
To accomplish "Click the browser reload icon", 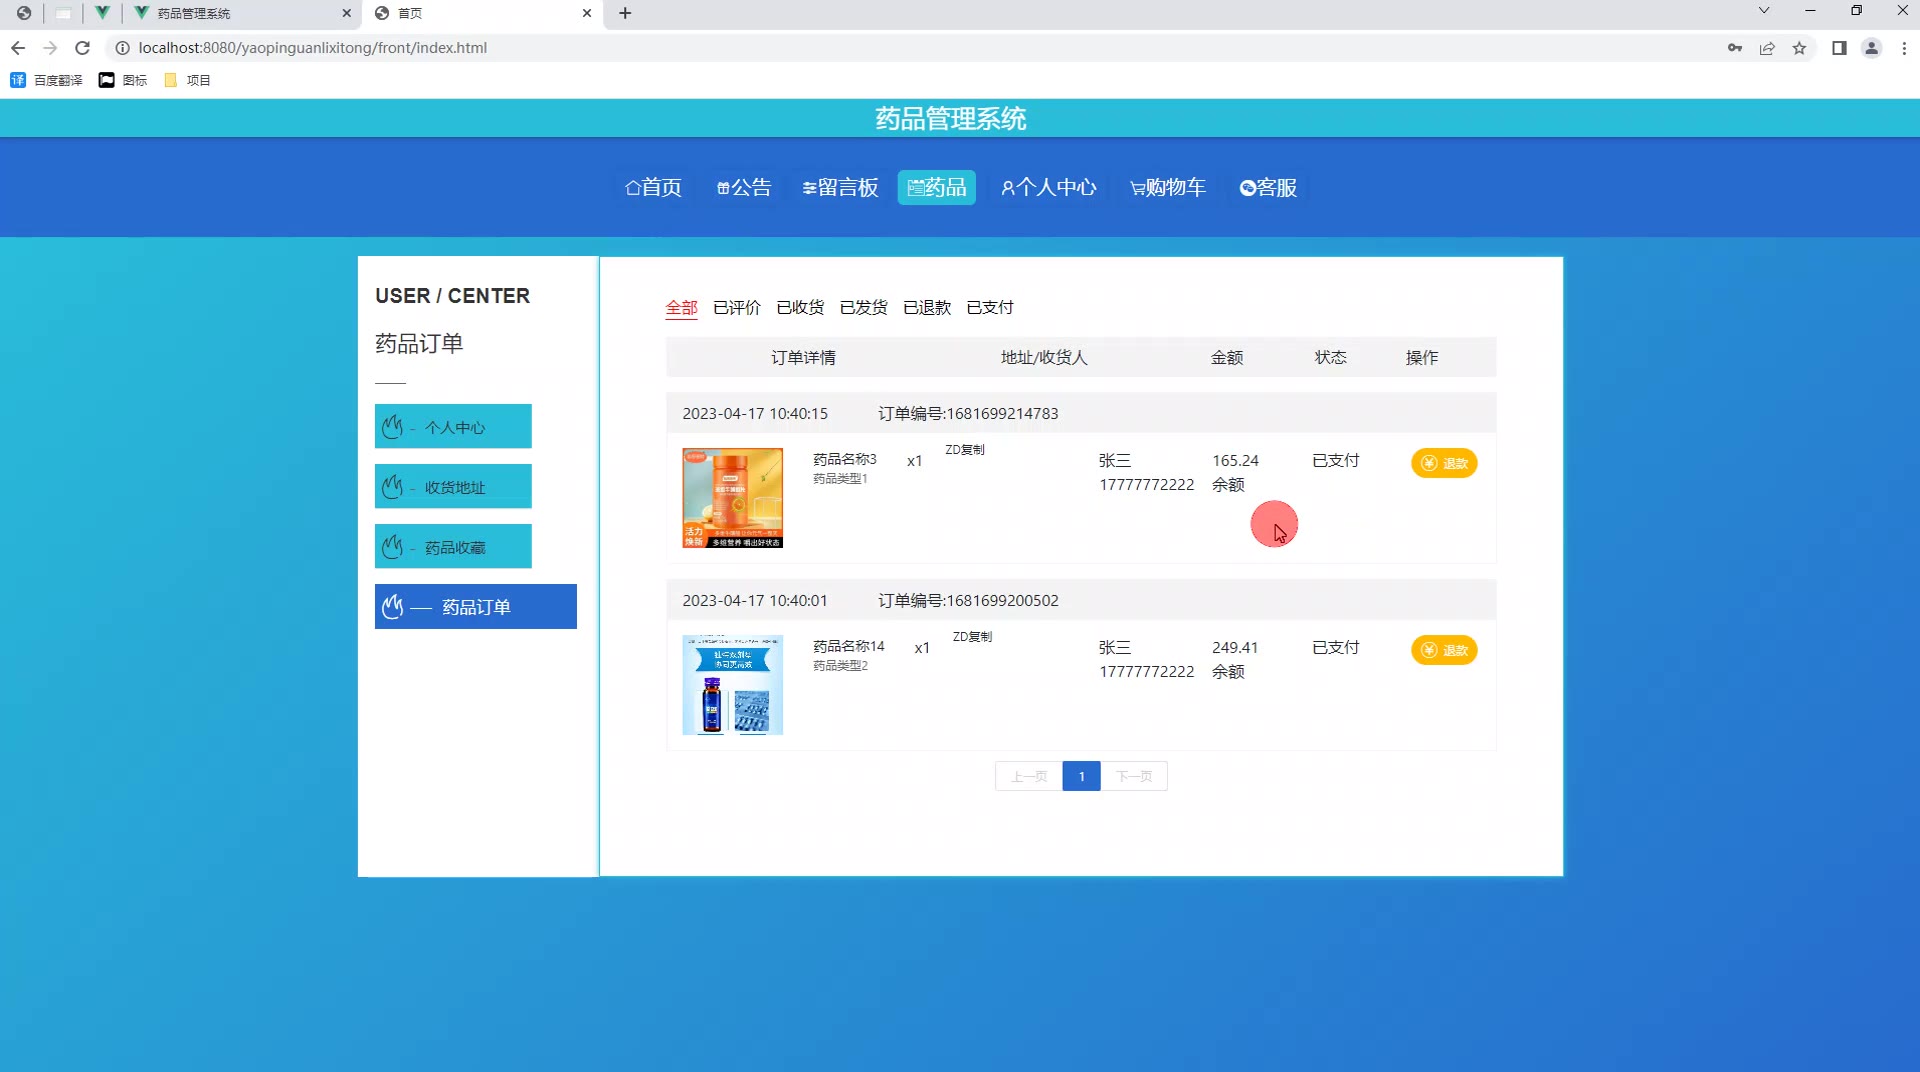I will (x=83, y=48).
